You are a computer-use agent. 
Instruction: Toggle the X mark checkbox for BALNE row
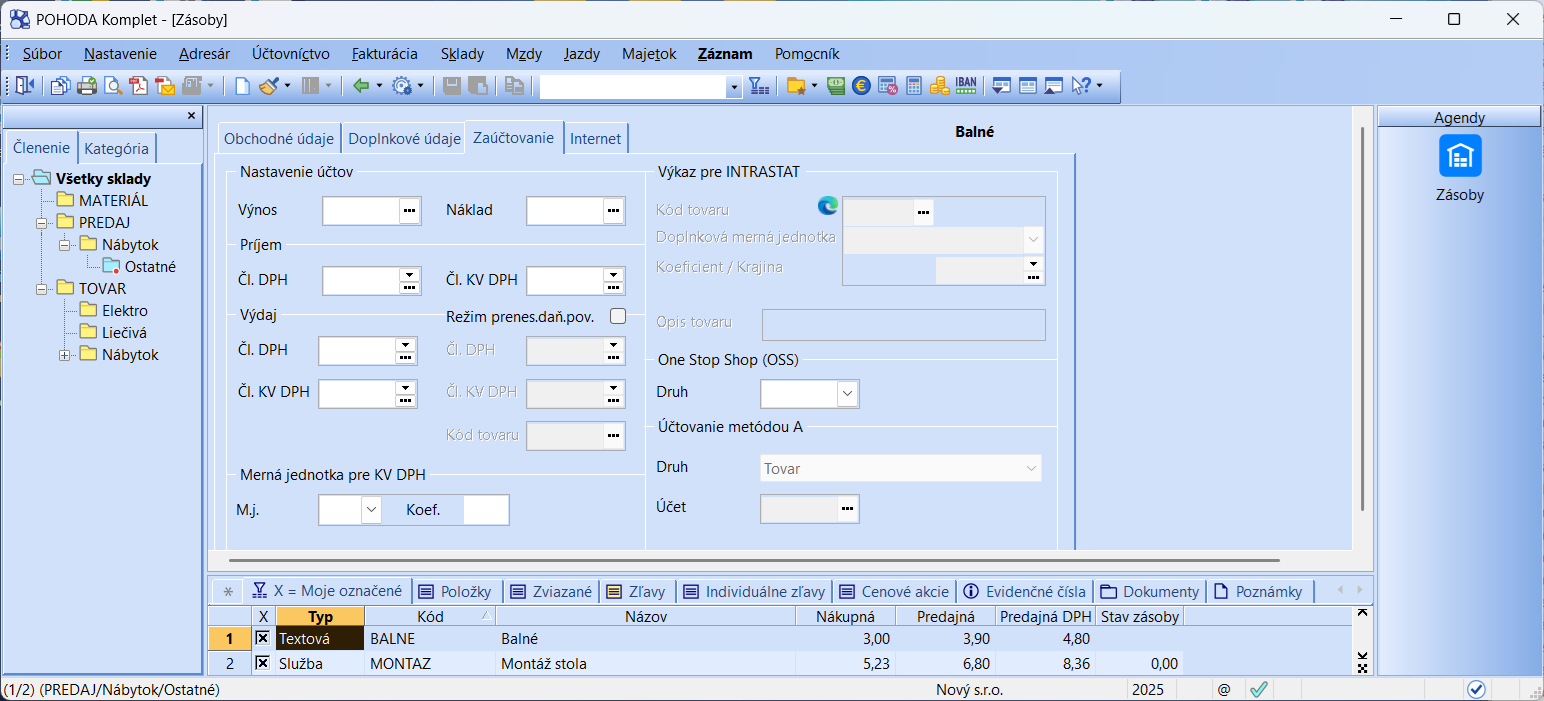(262, 638)
